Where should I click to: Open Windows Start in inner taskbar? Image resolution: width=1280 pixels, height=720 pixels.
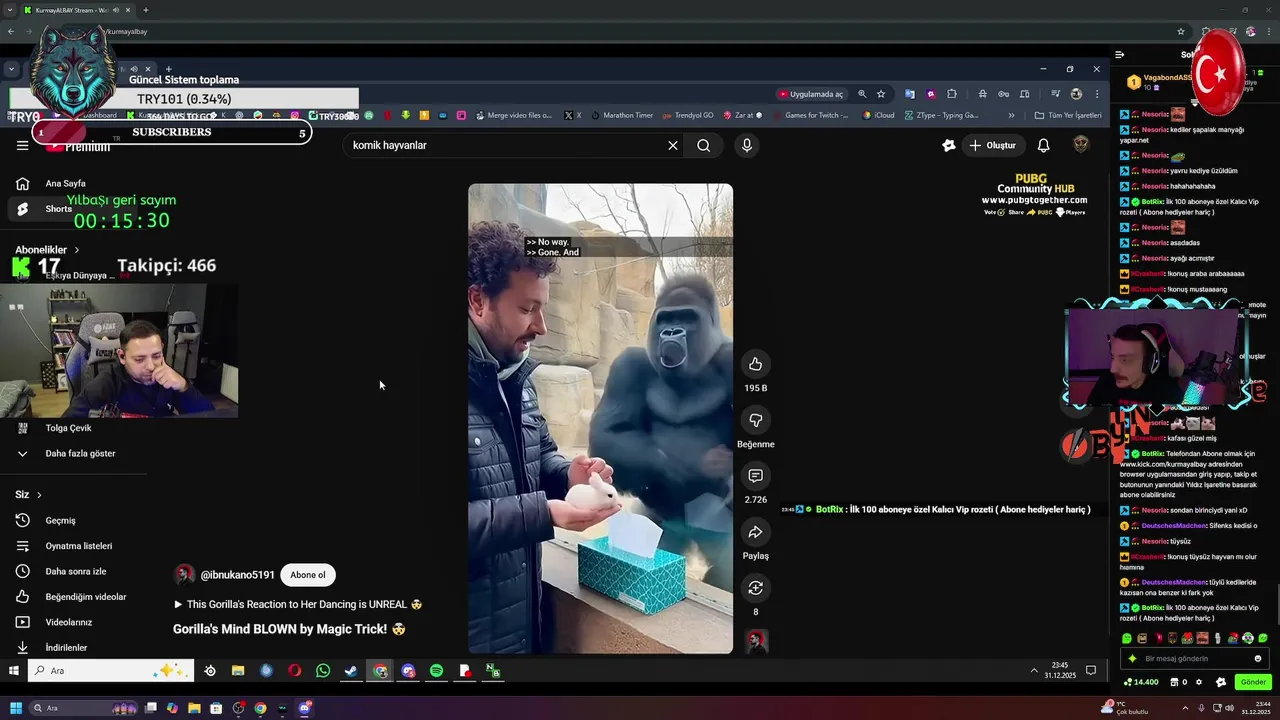(x=14, y=671)
